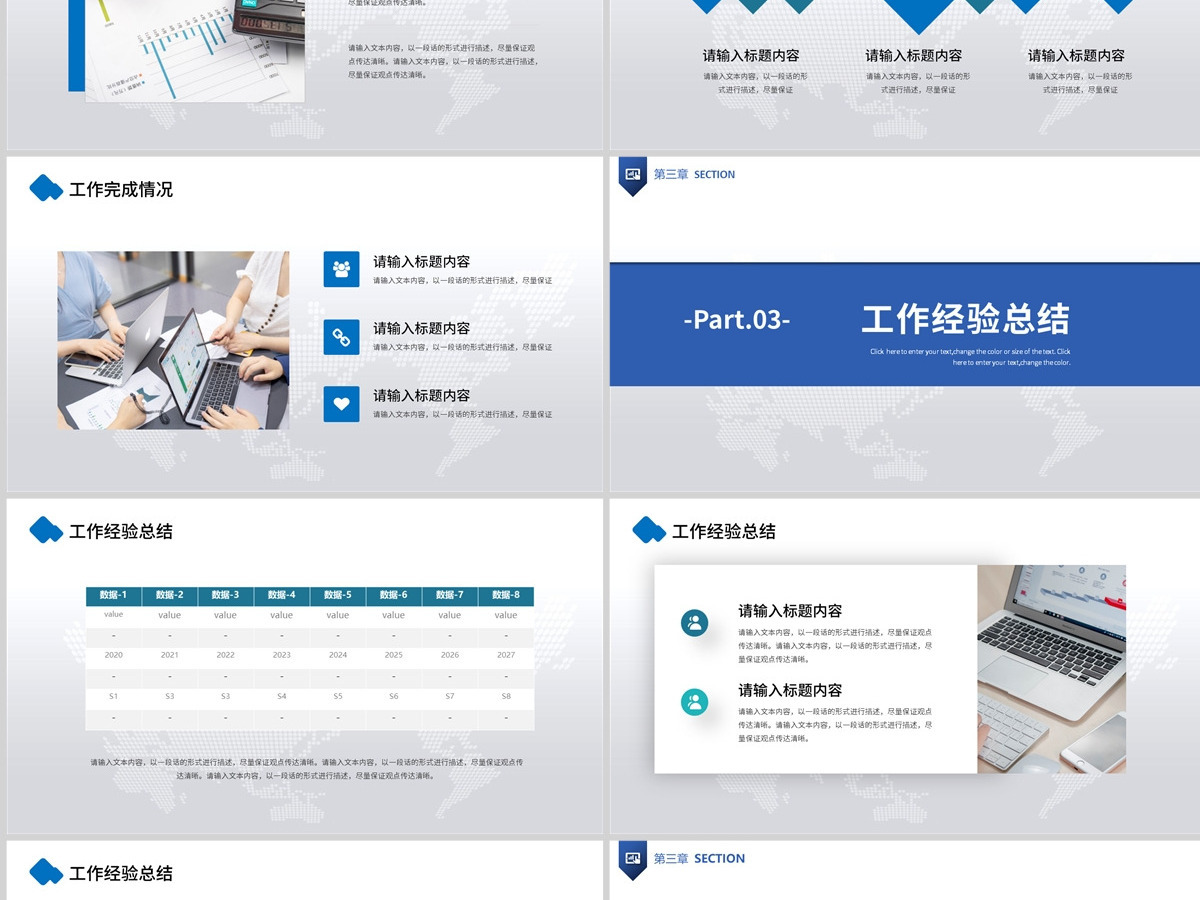The image size is (1200, 900).
Task: Click the title next to the link icon
Action: click(421, 328)
